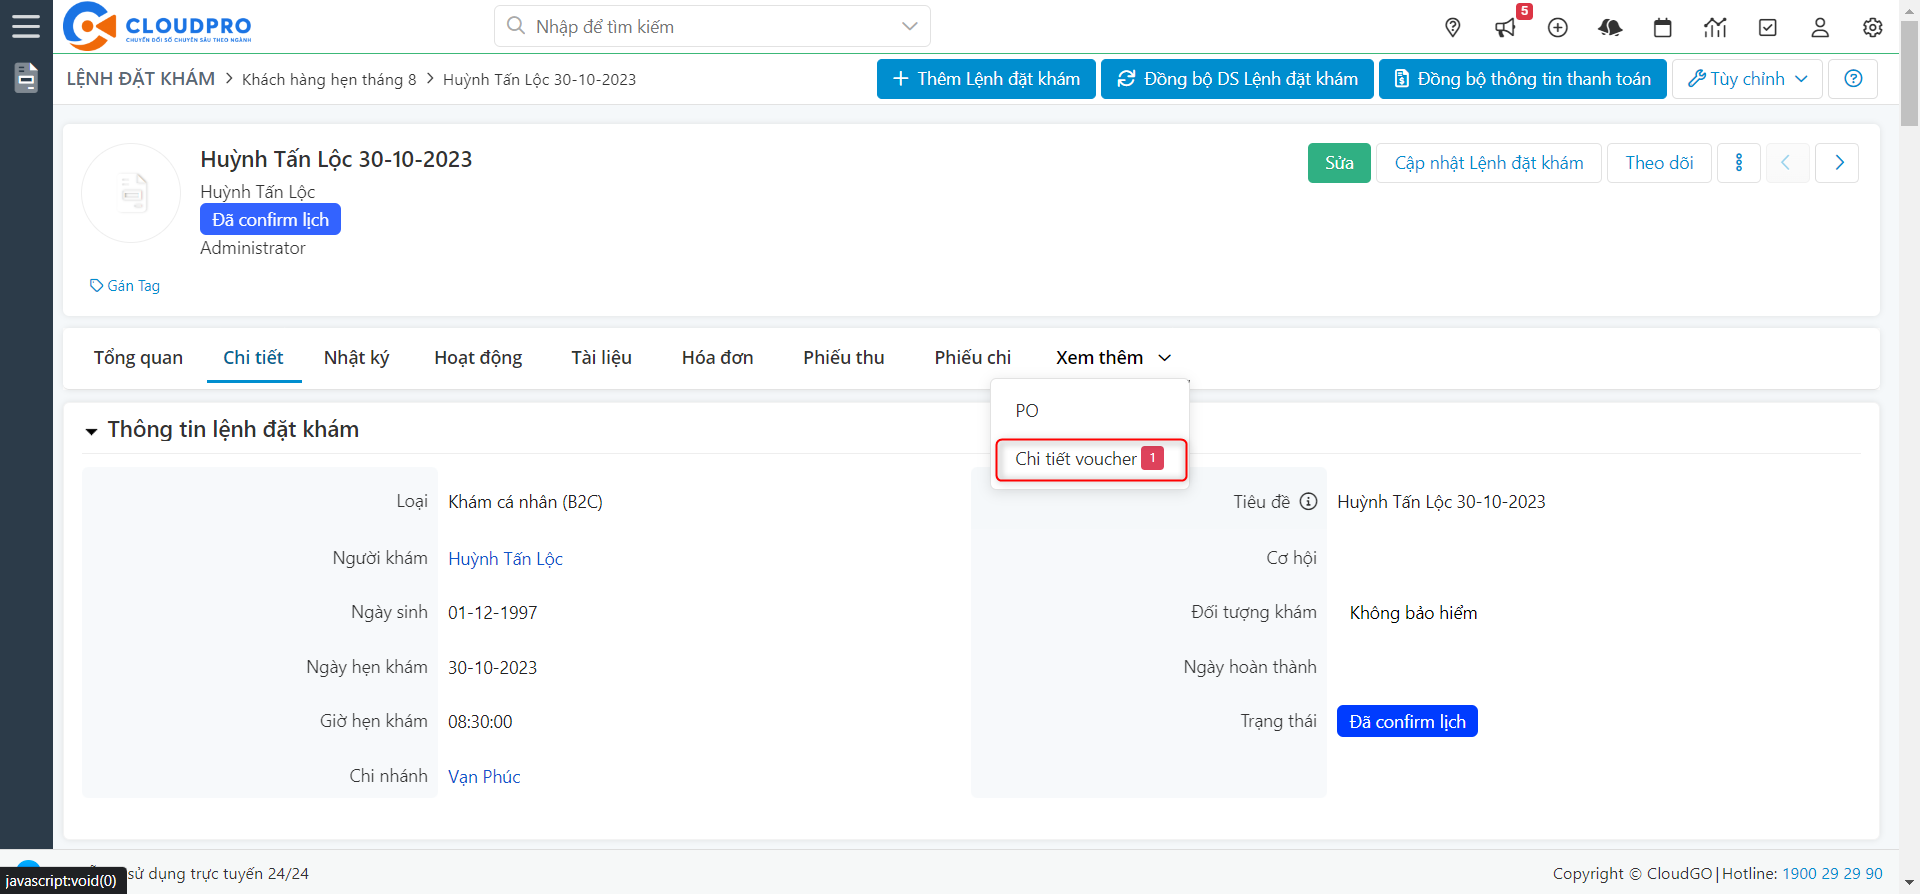Click the vertical scrollbar thumb
1920x894 pixels.
(x=1909, y=73)
